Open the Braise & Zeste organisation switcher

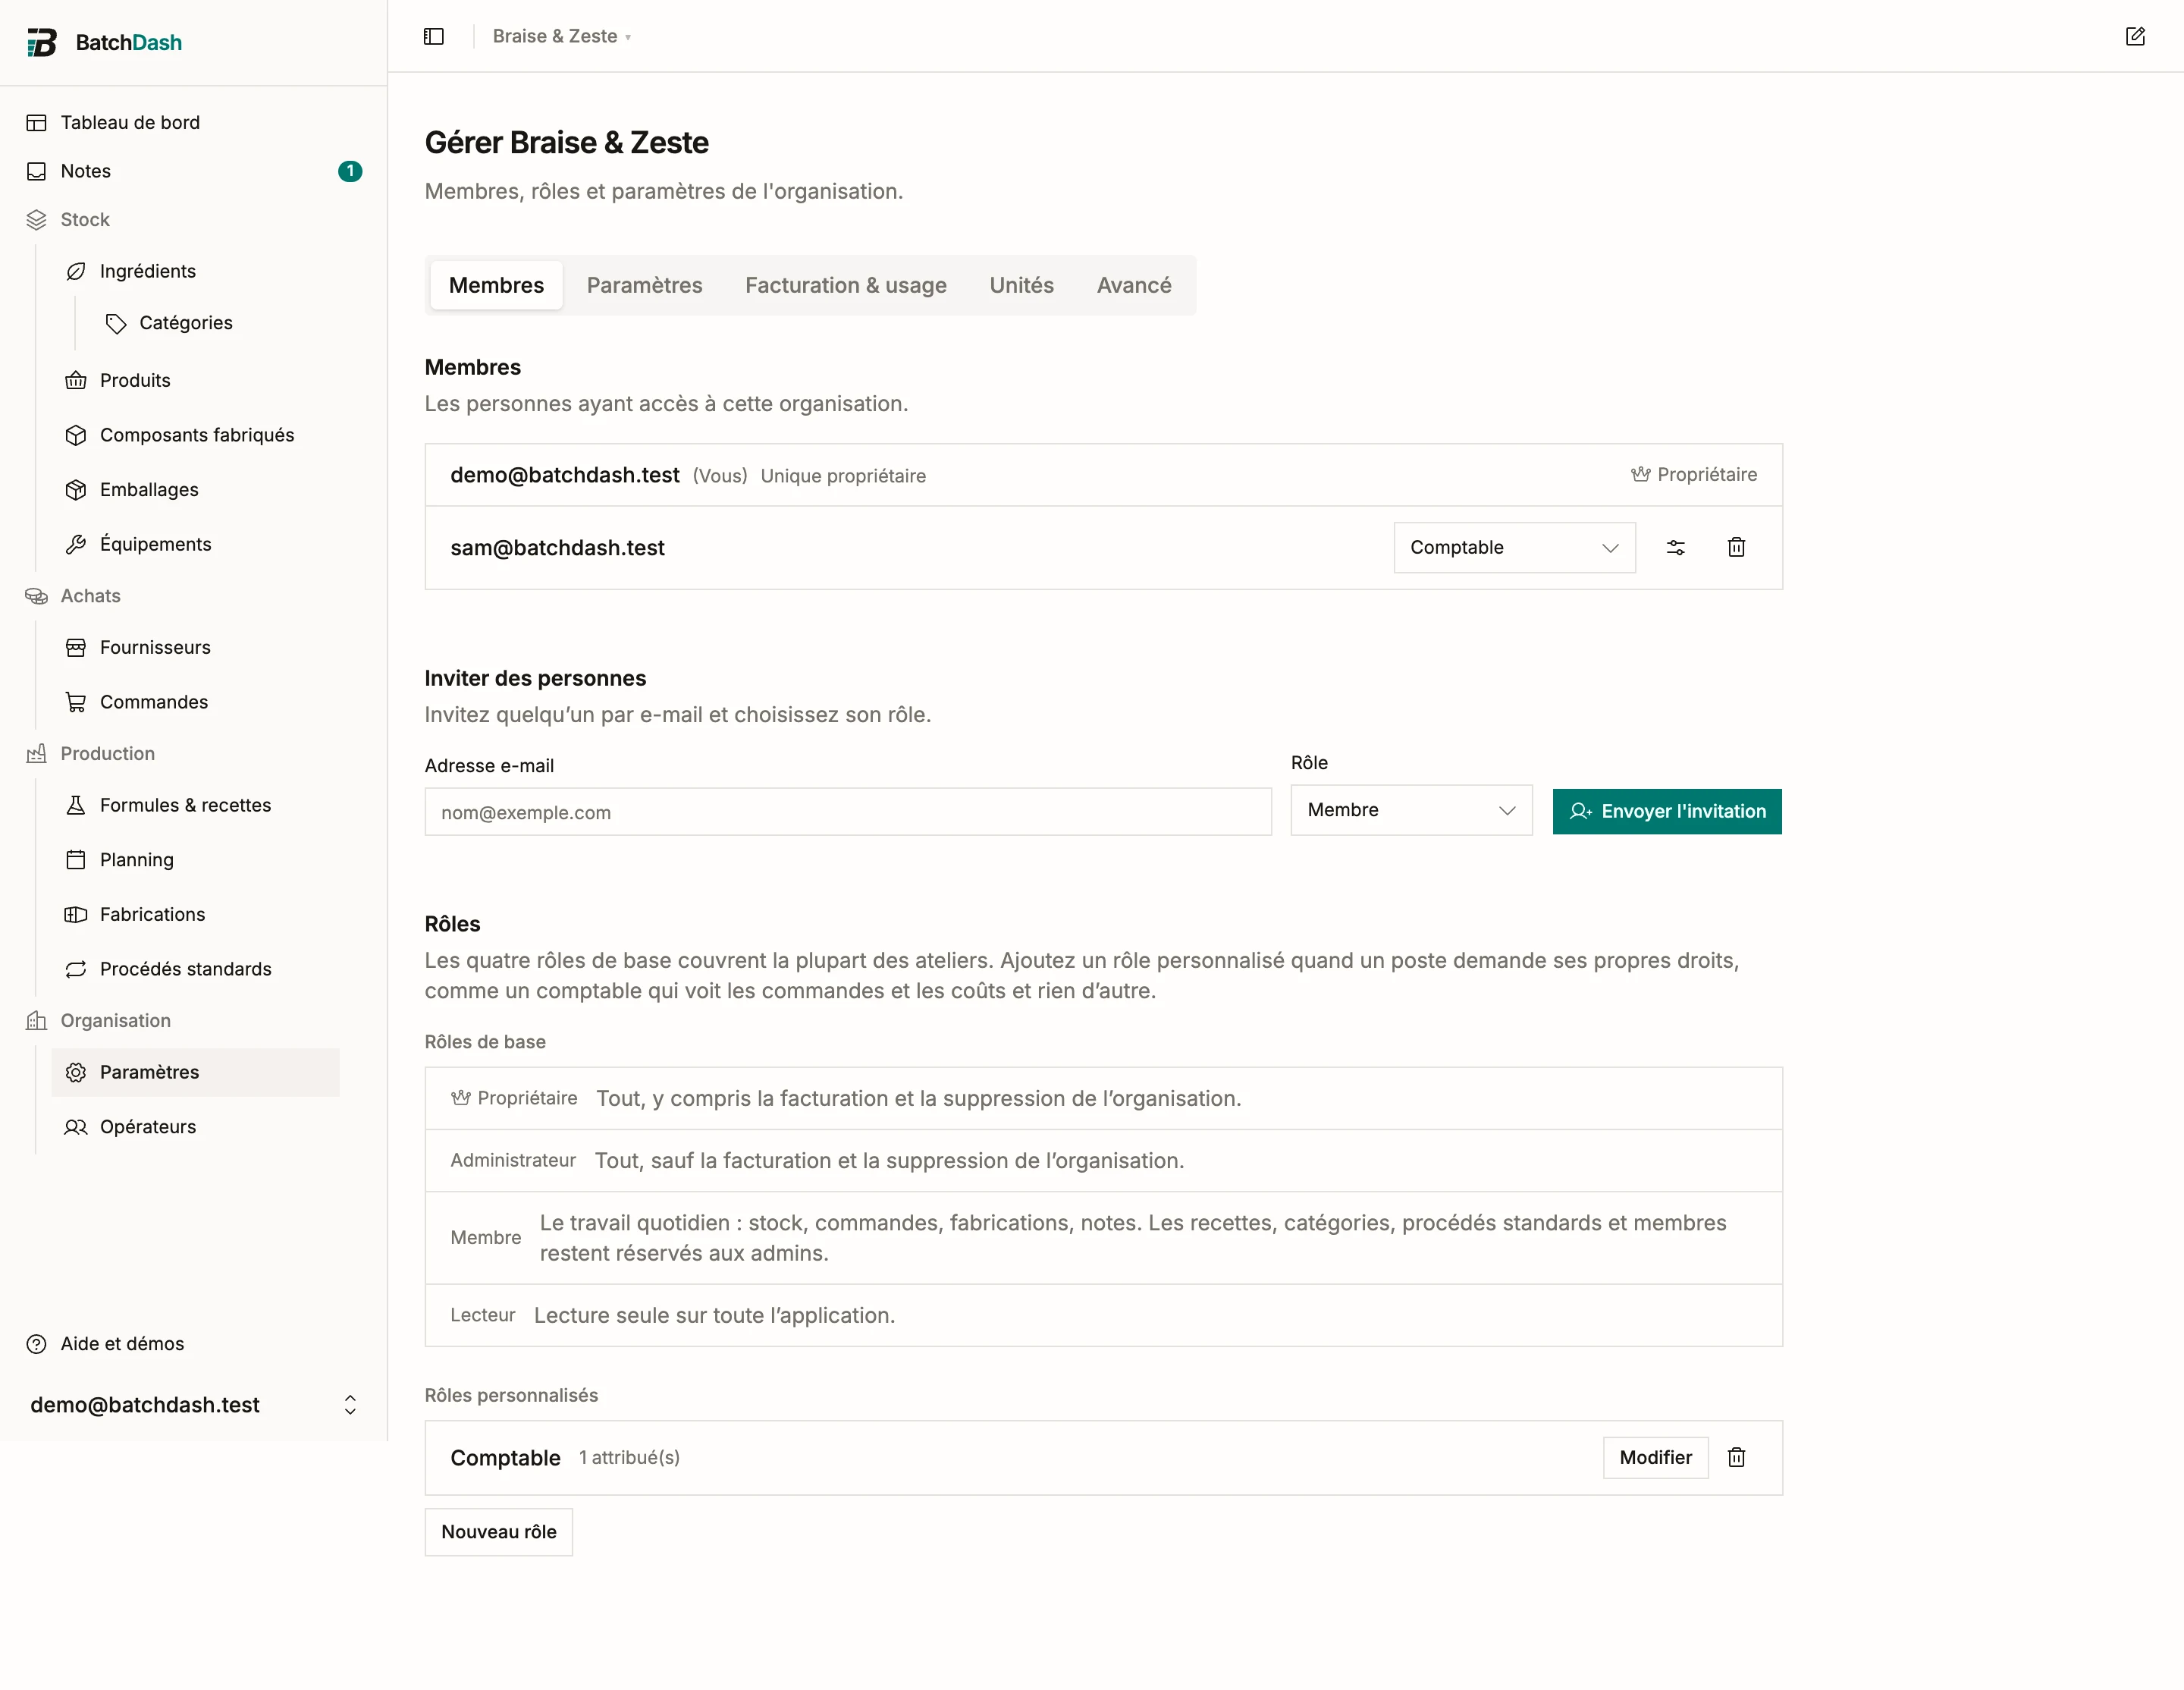(561, 36)
